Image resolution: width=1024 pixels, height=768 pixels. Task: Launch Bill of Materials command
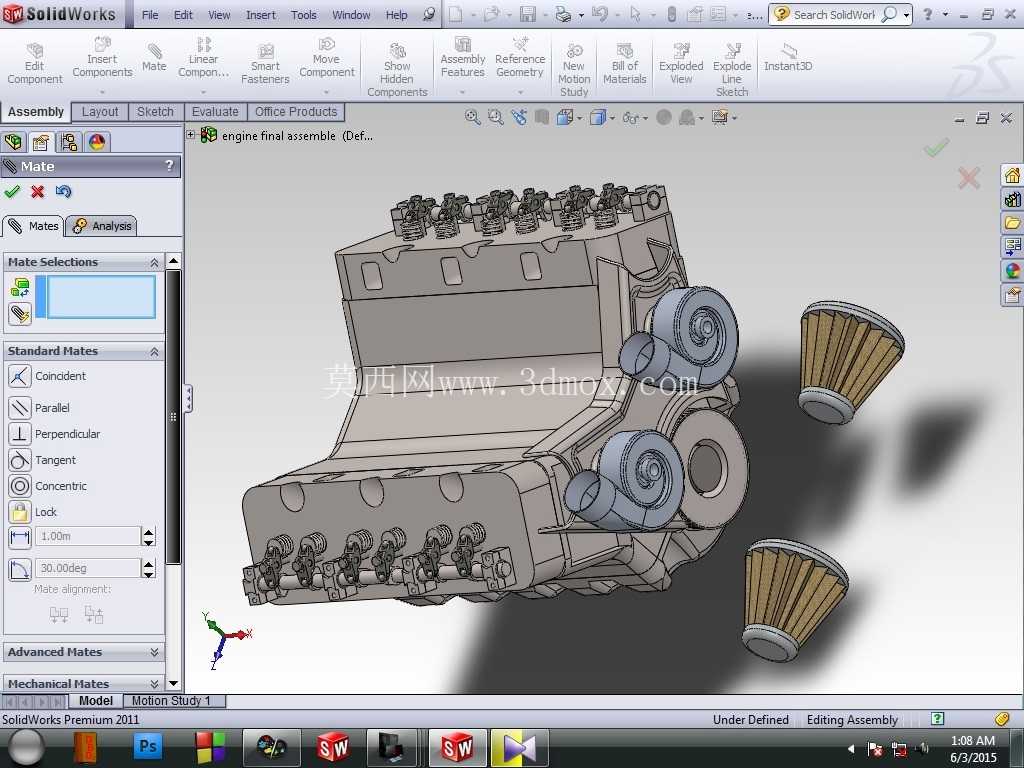click(x=624, y=63)
